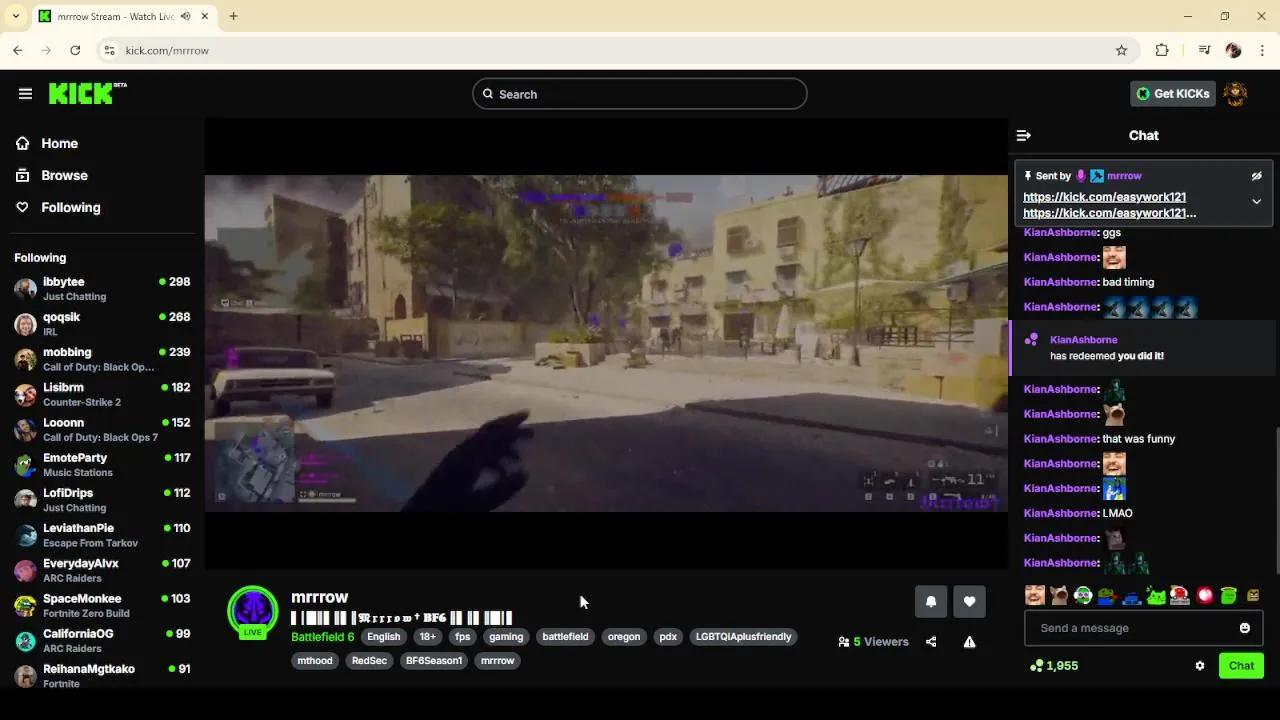Select the mthood tag
The width and height of the screenshot is (1280, 720).
pyautogui.click(x=315, y=661)
